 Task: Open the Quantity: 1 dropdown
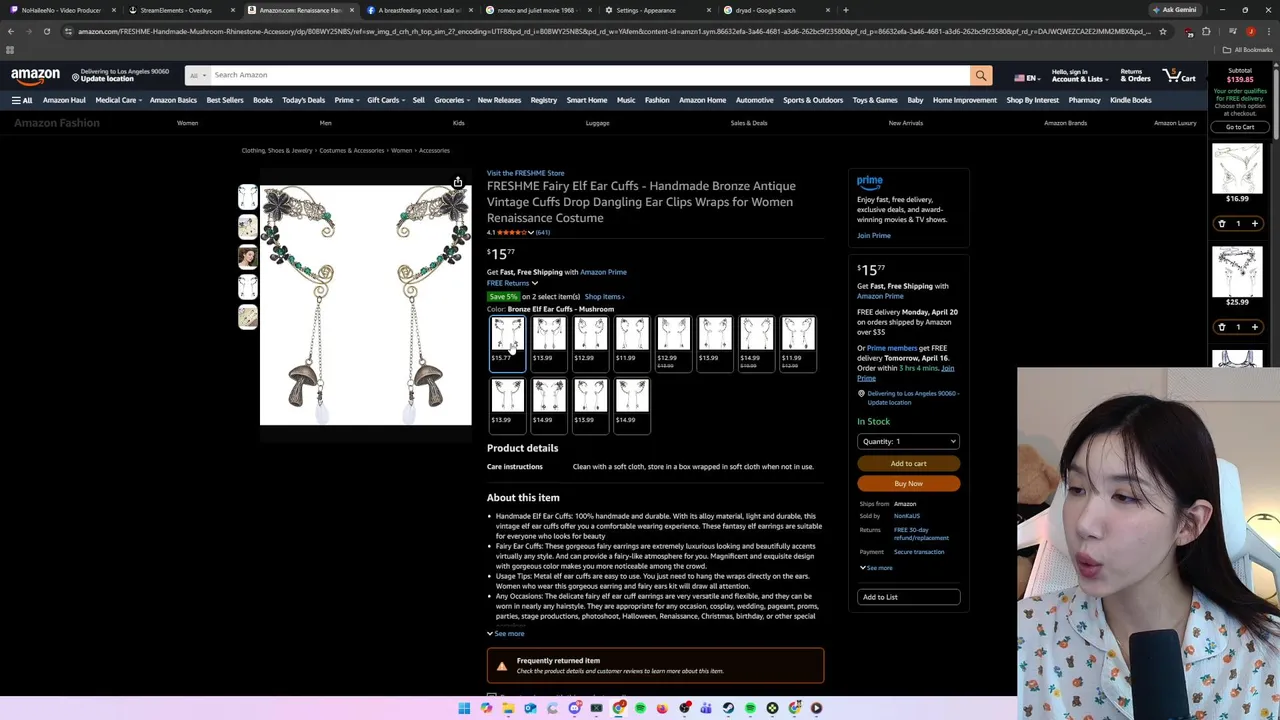click(909, 441)
